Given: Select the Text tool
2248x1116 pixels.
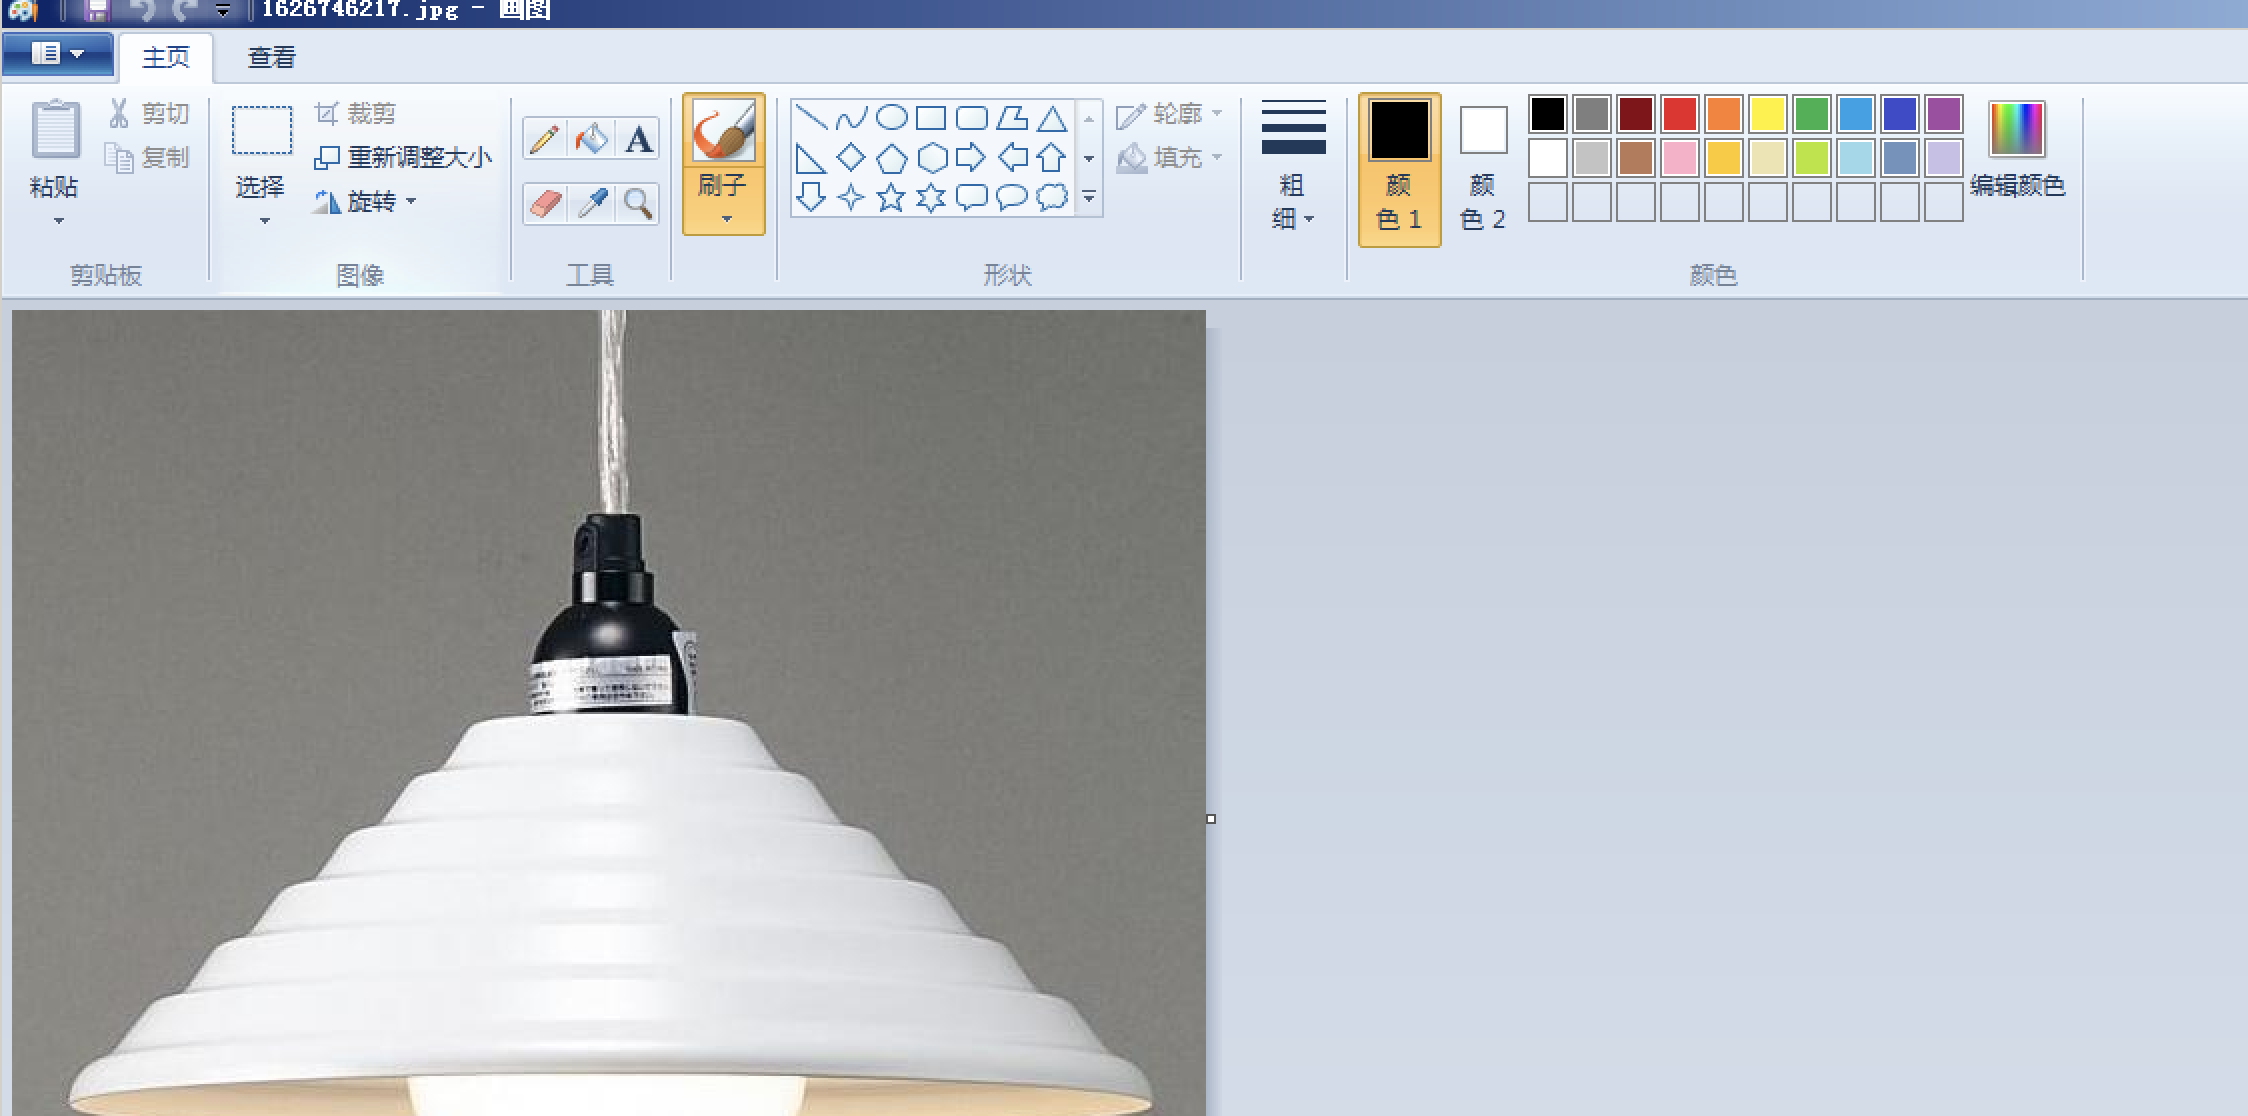Looking at the screenshot, I should 638,139.
